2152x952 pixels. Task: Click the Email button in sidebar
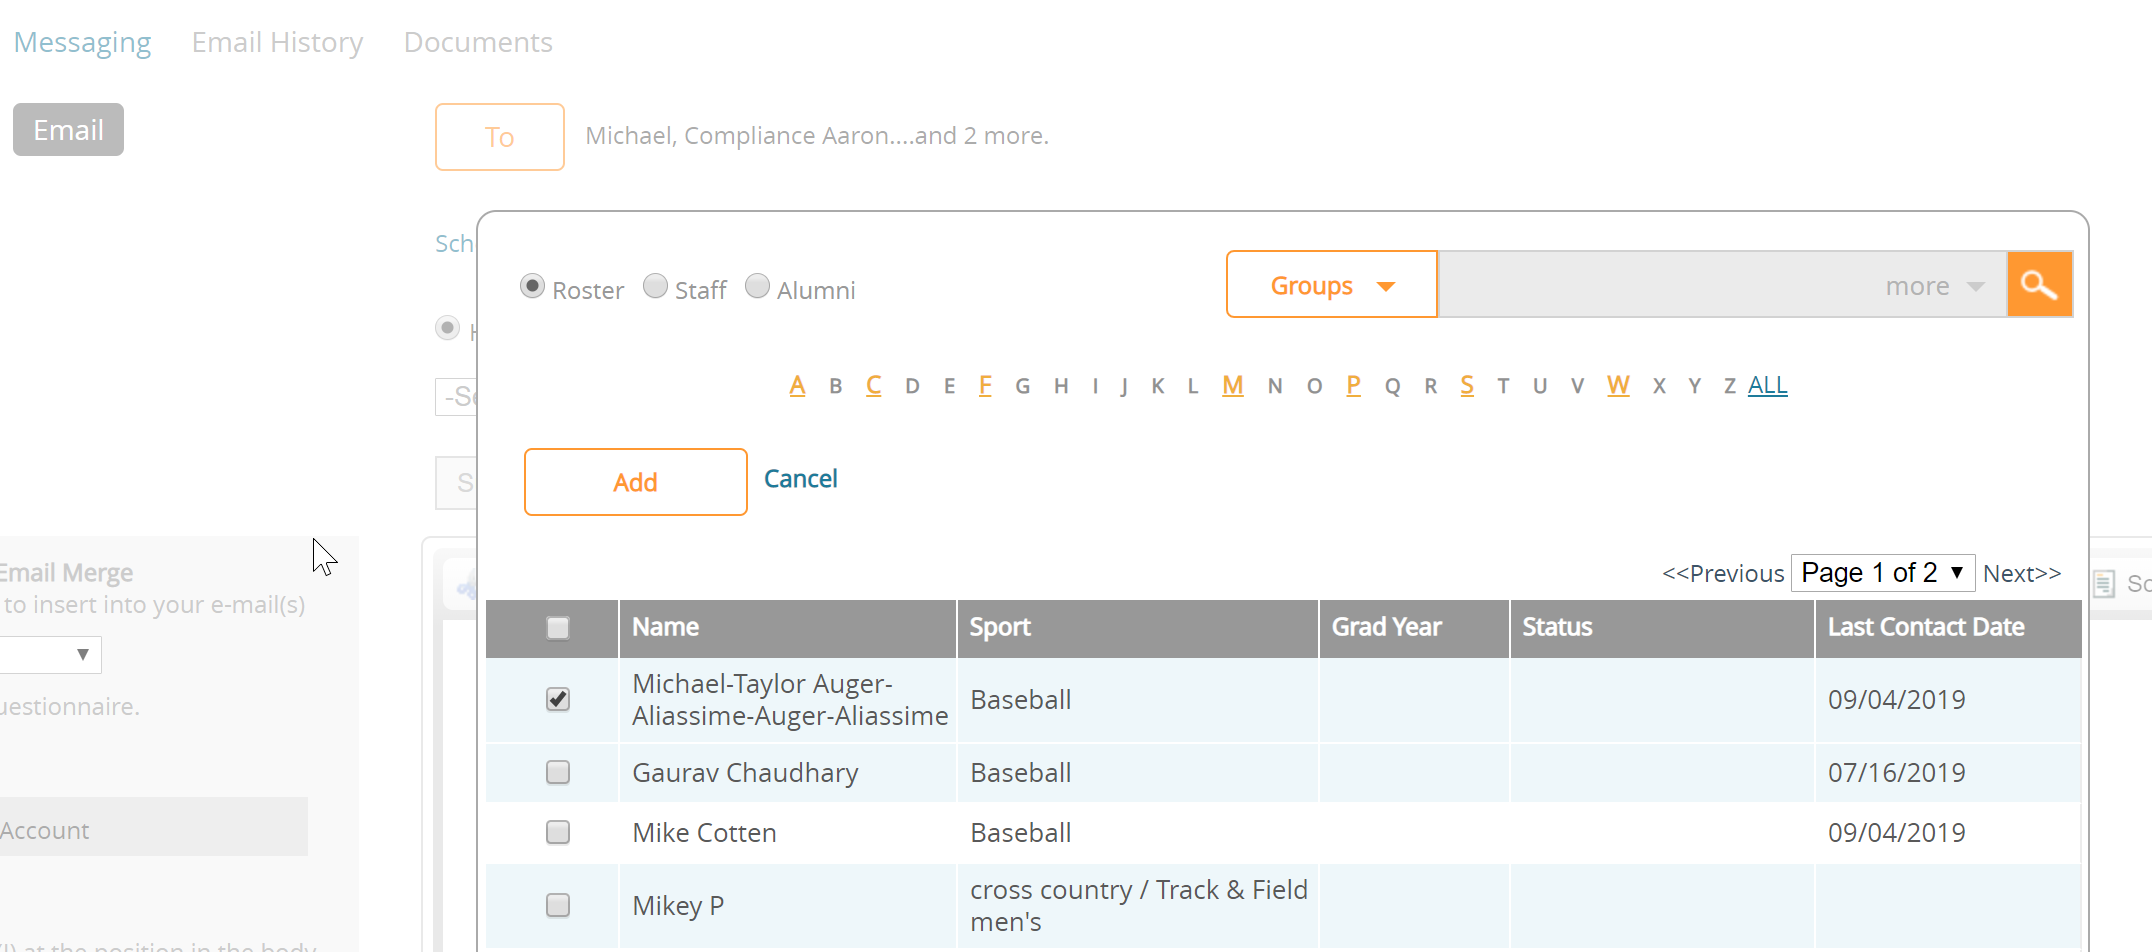68,130
